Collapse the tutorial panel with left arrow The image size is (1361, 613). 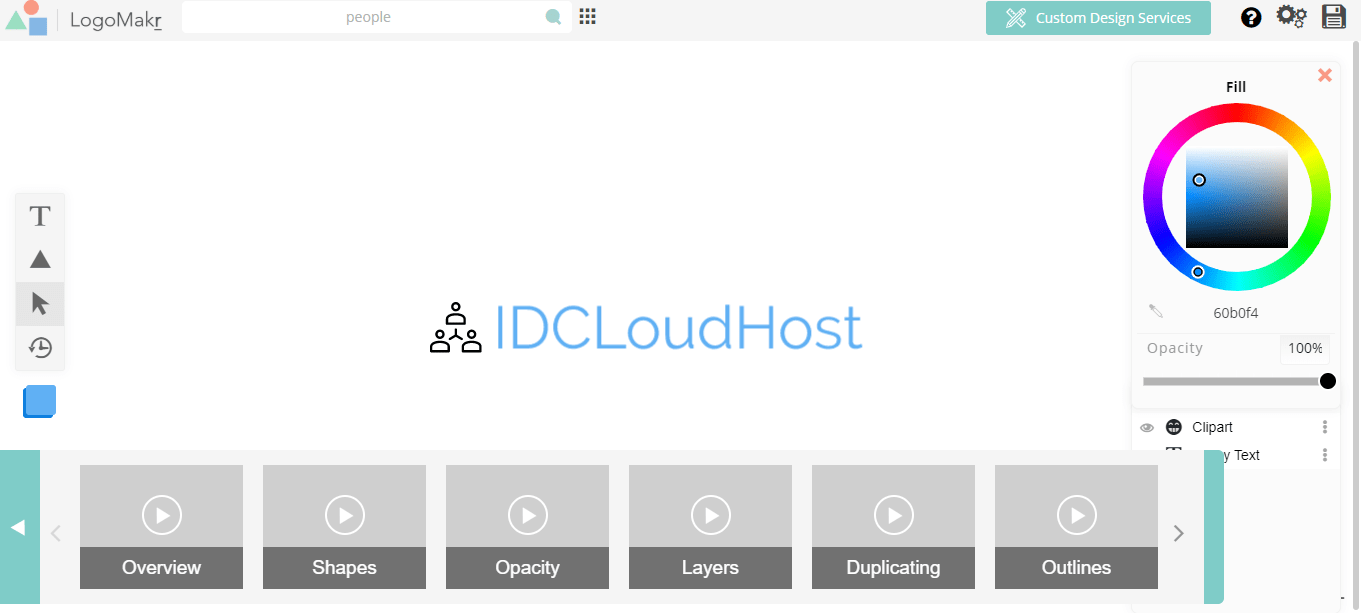(x=18, y=528)
